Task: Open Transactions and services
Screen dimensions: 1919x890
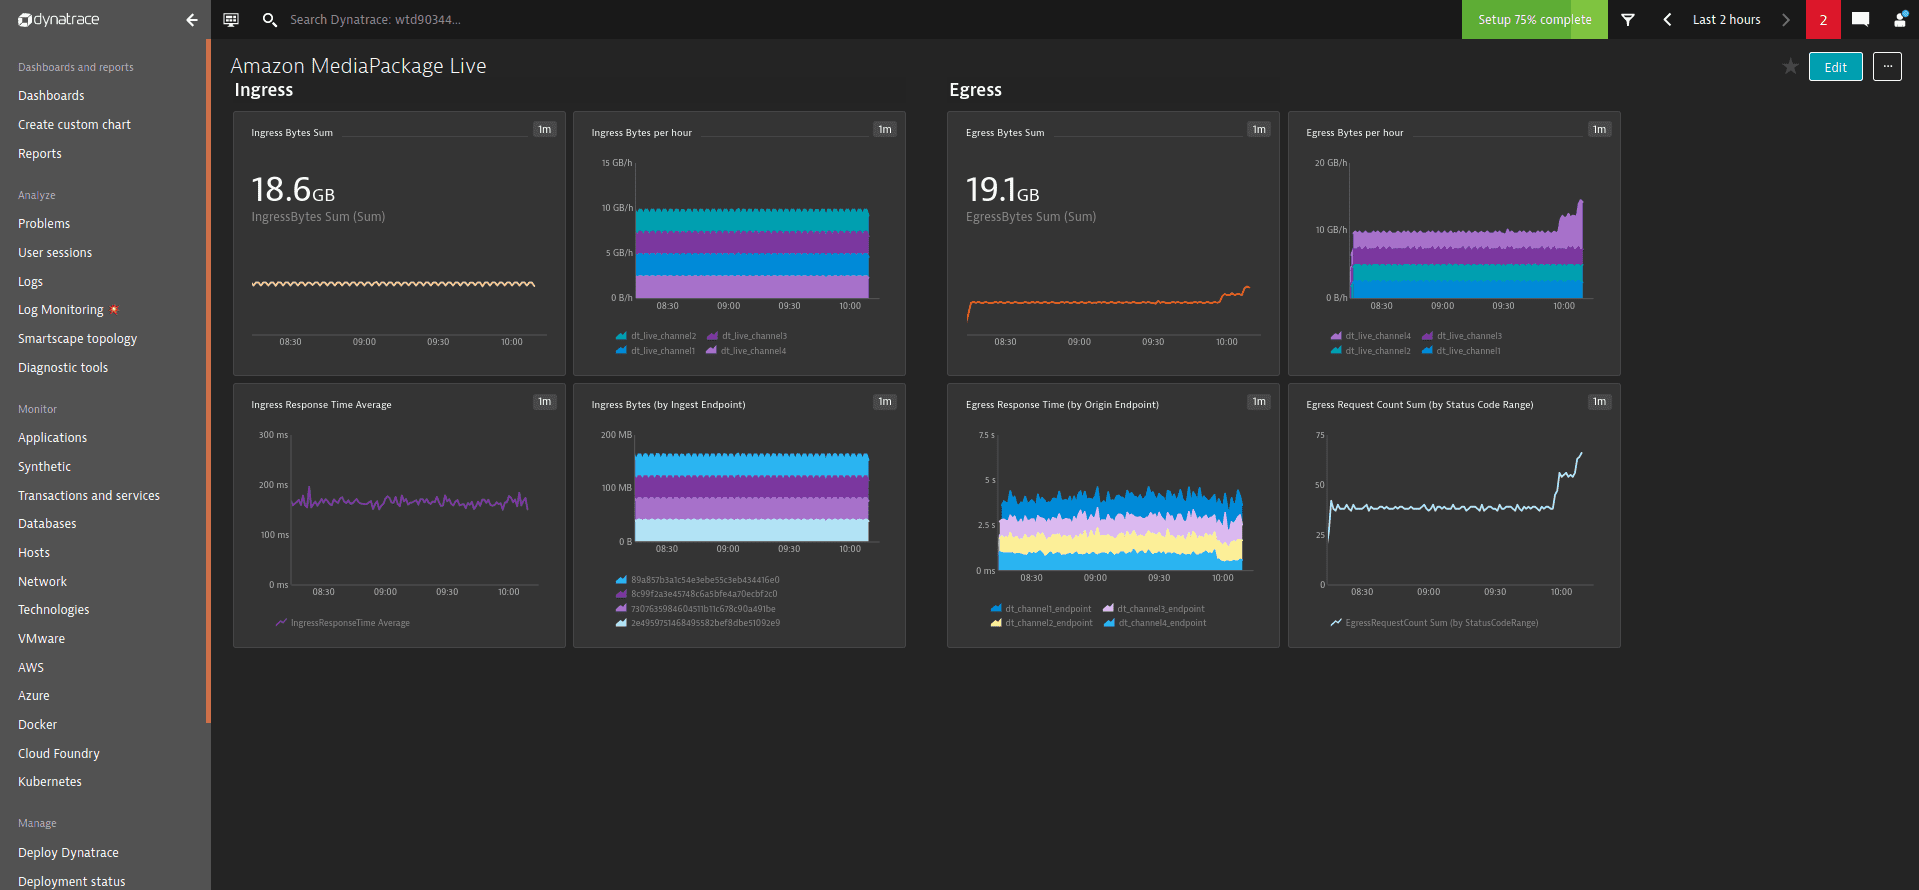Action: point(89,496)
